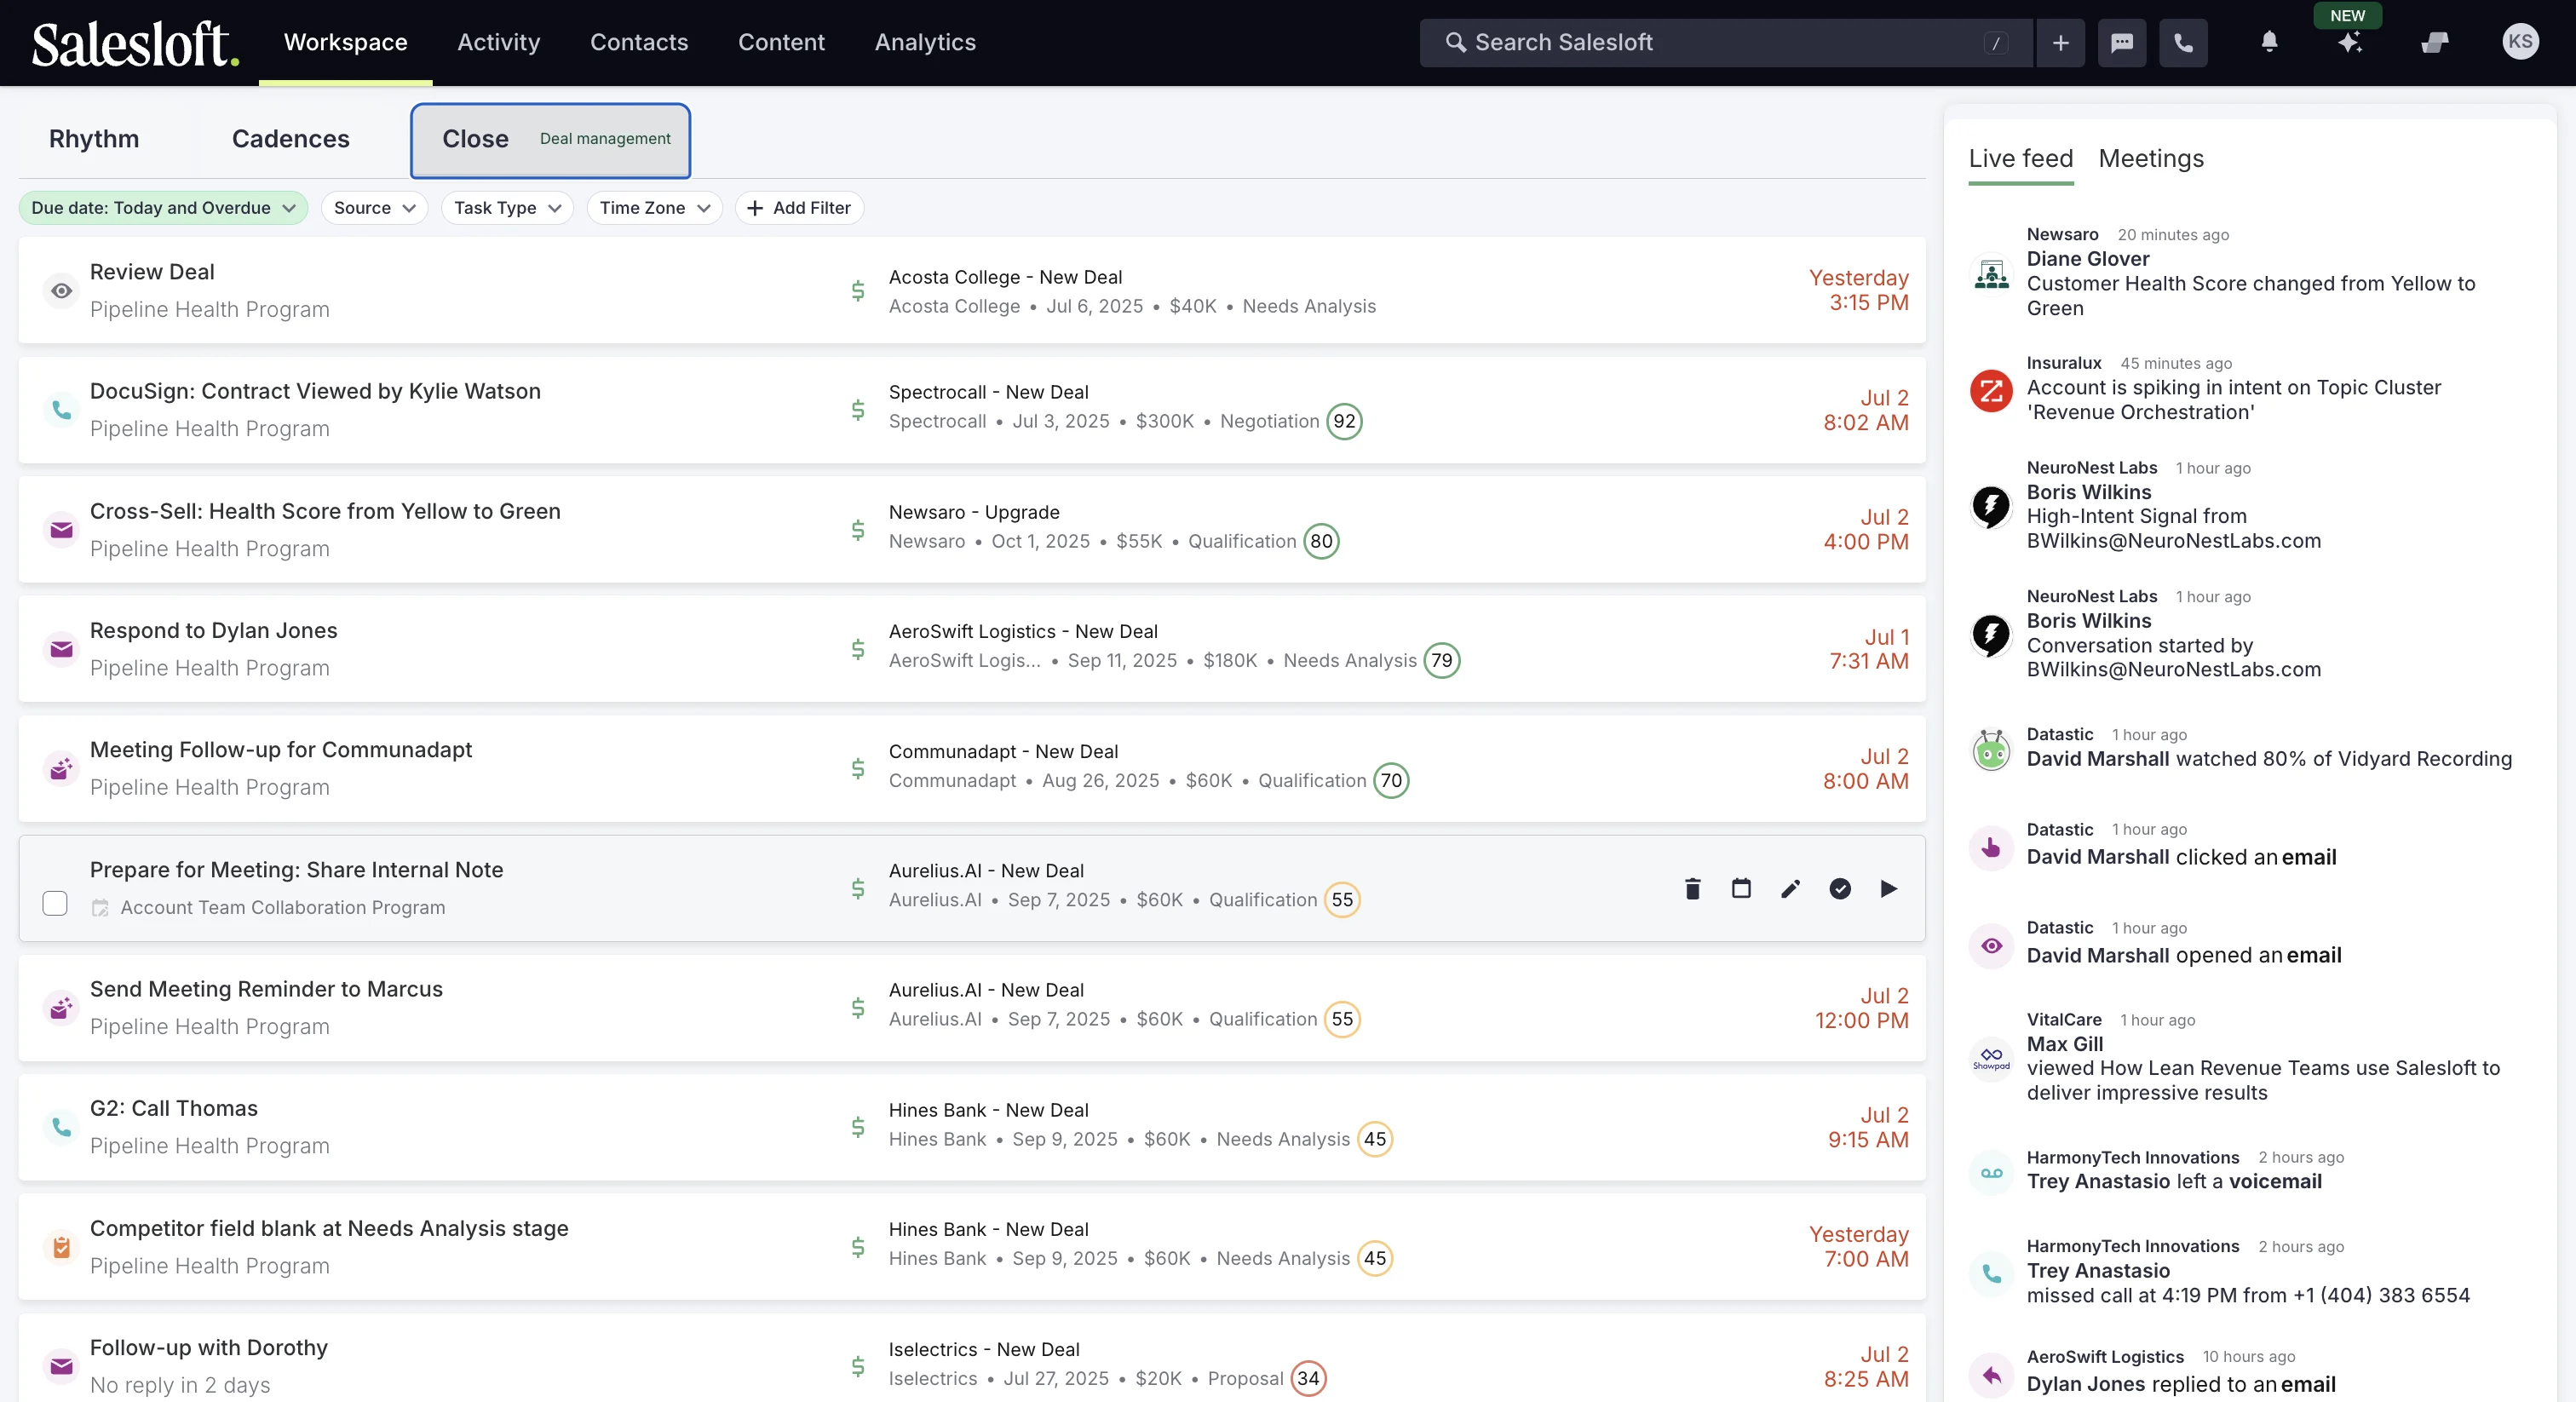This screenshot has height=1402, width=2576.
Task: Open Due date: Today and Overdue filter
Action: [x=163, y=208]
